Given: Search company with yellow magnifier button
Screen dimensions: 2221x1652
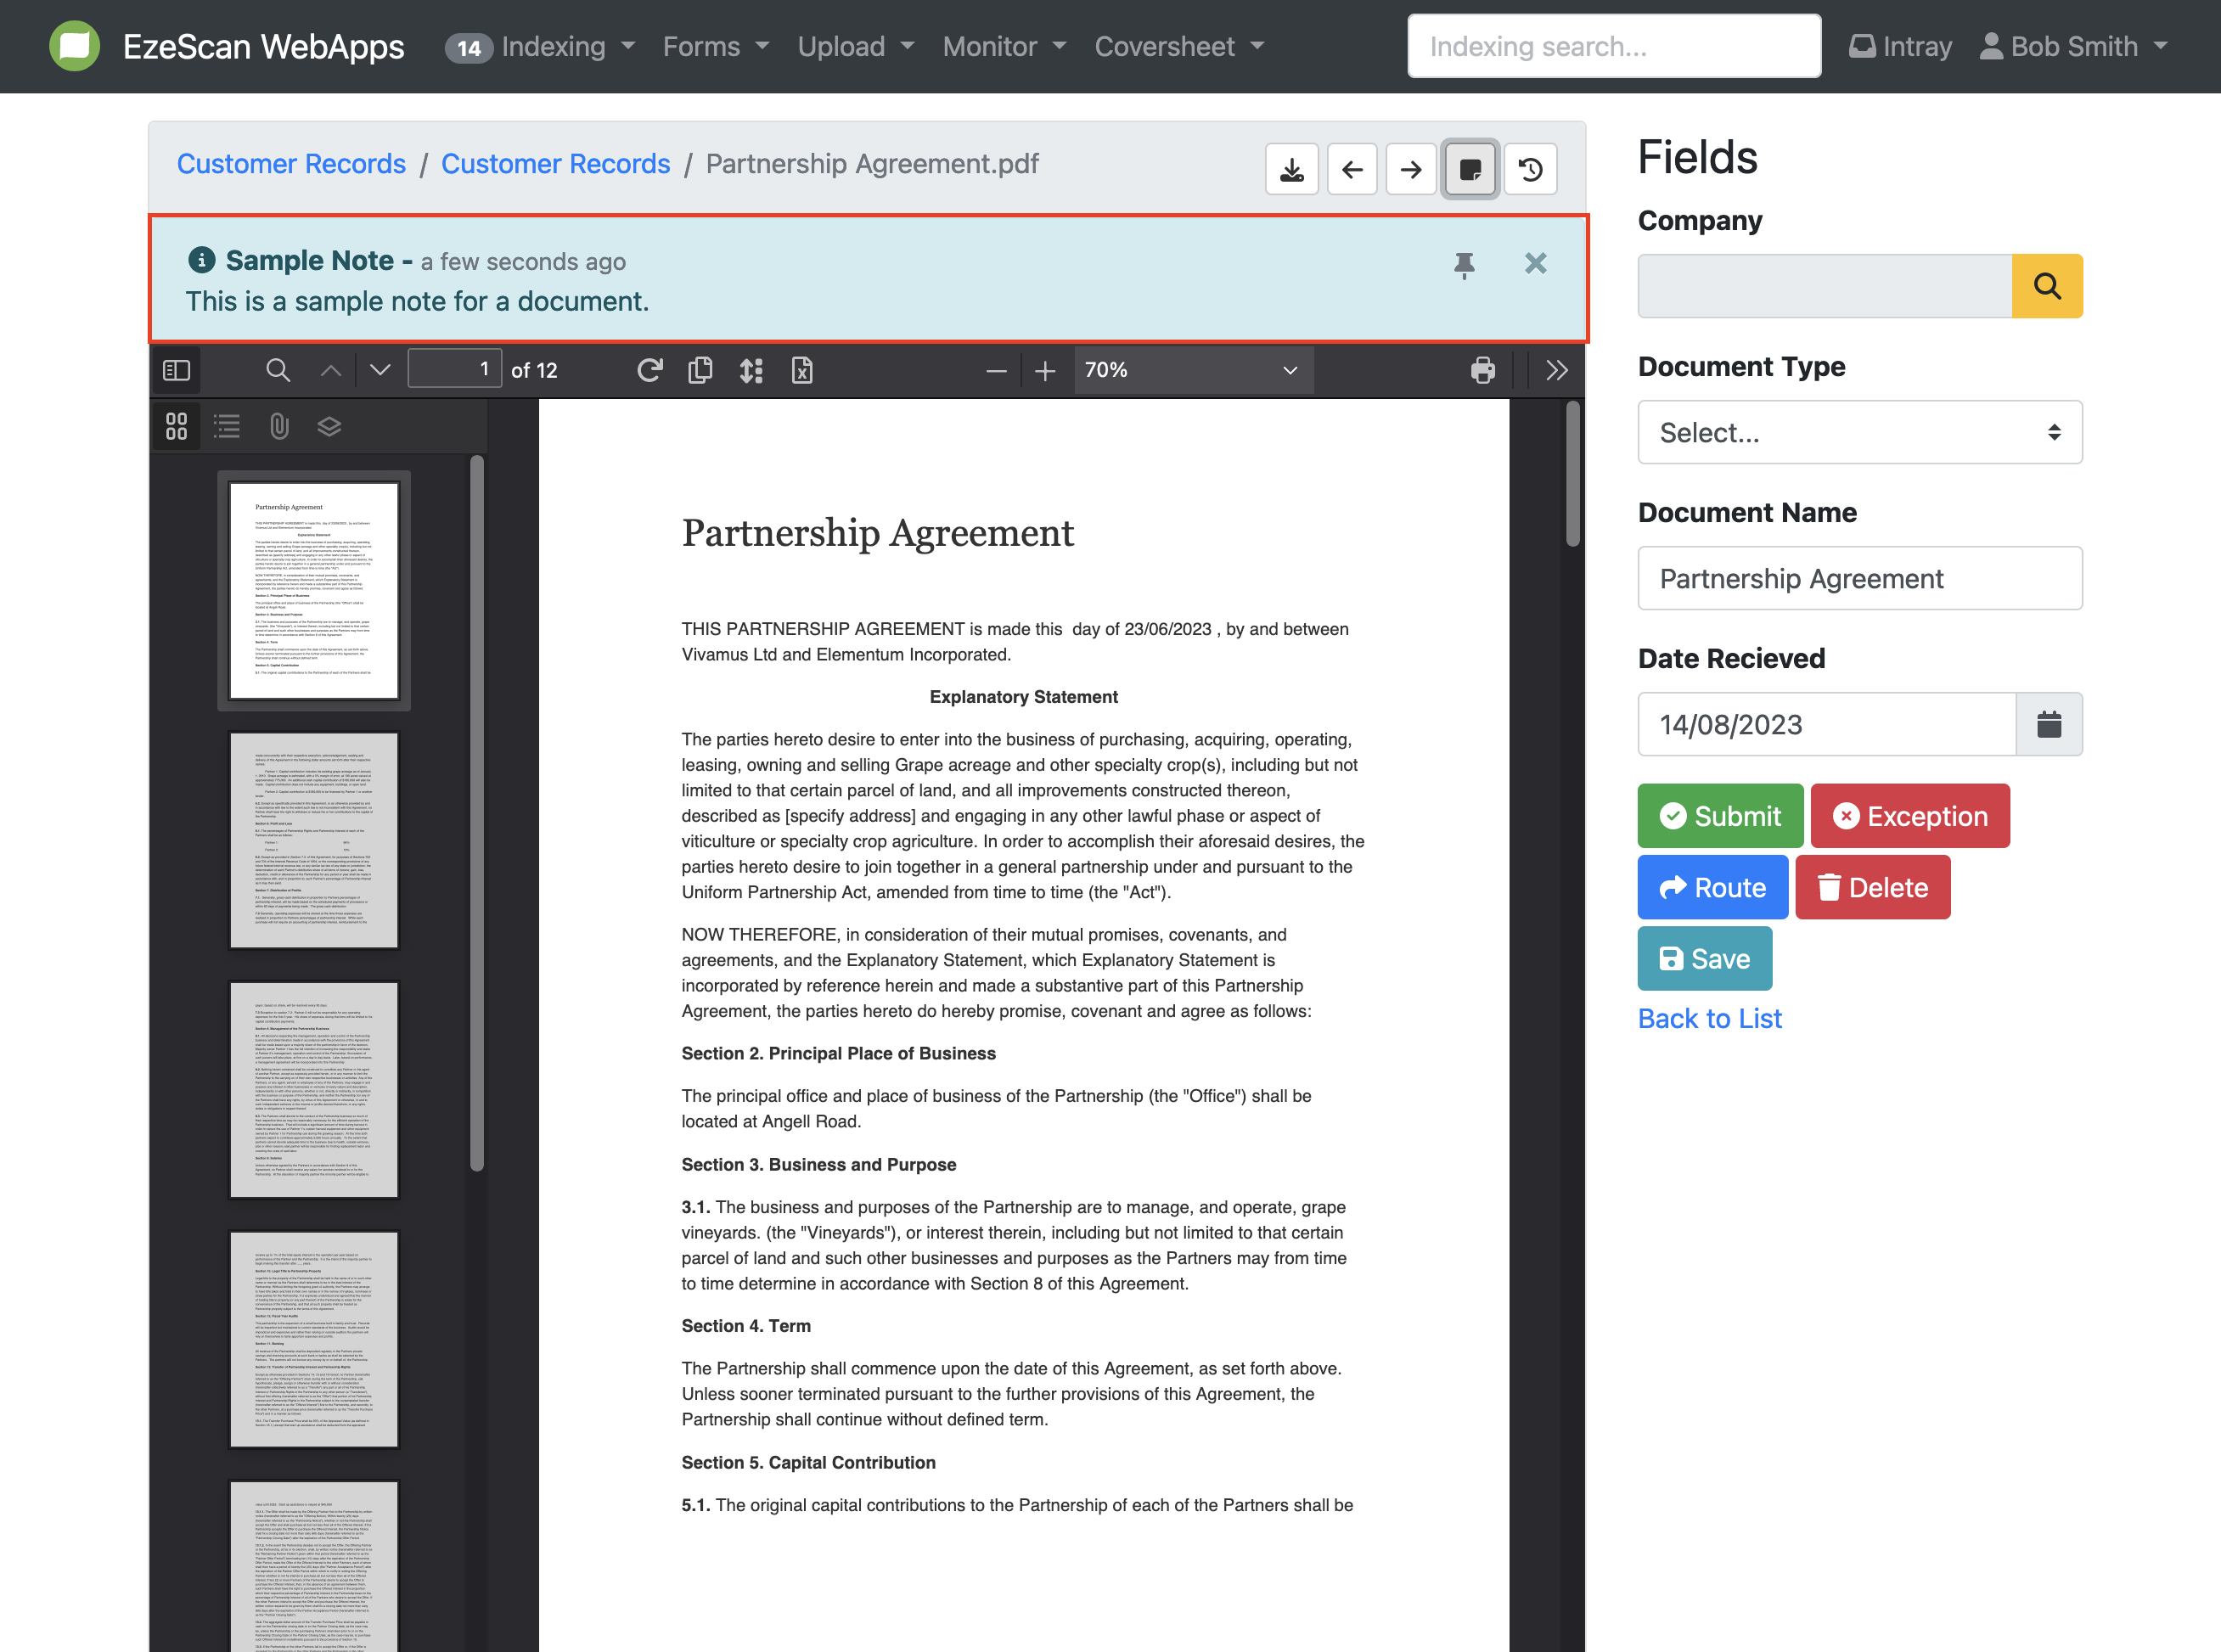Looking at the screenshot, I should point(2046,286).
